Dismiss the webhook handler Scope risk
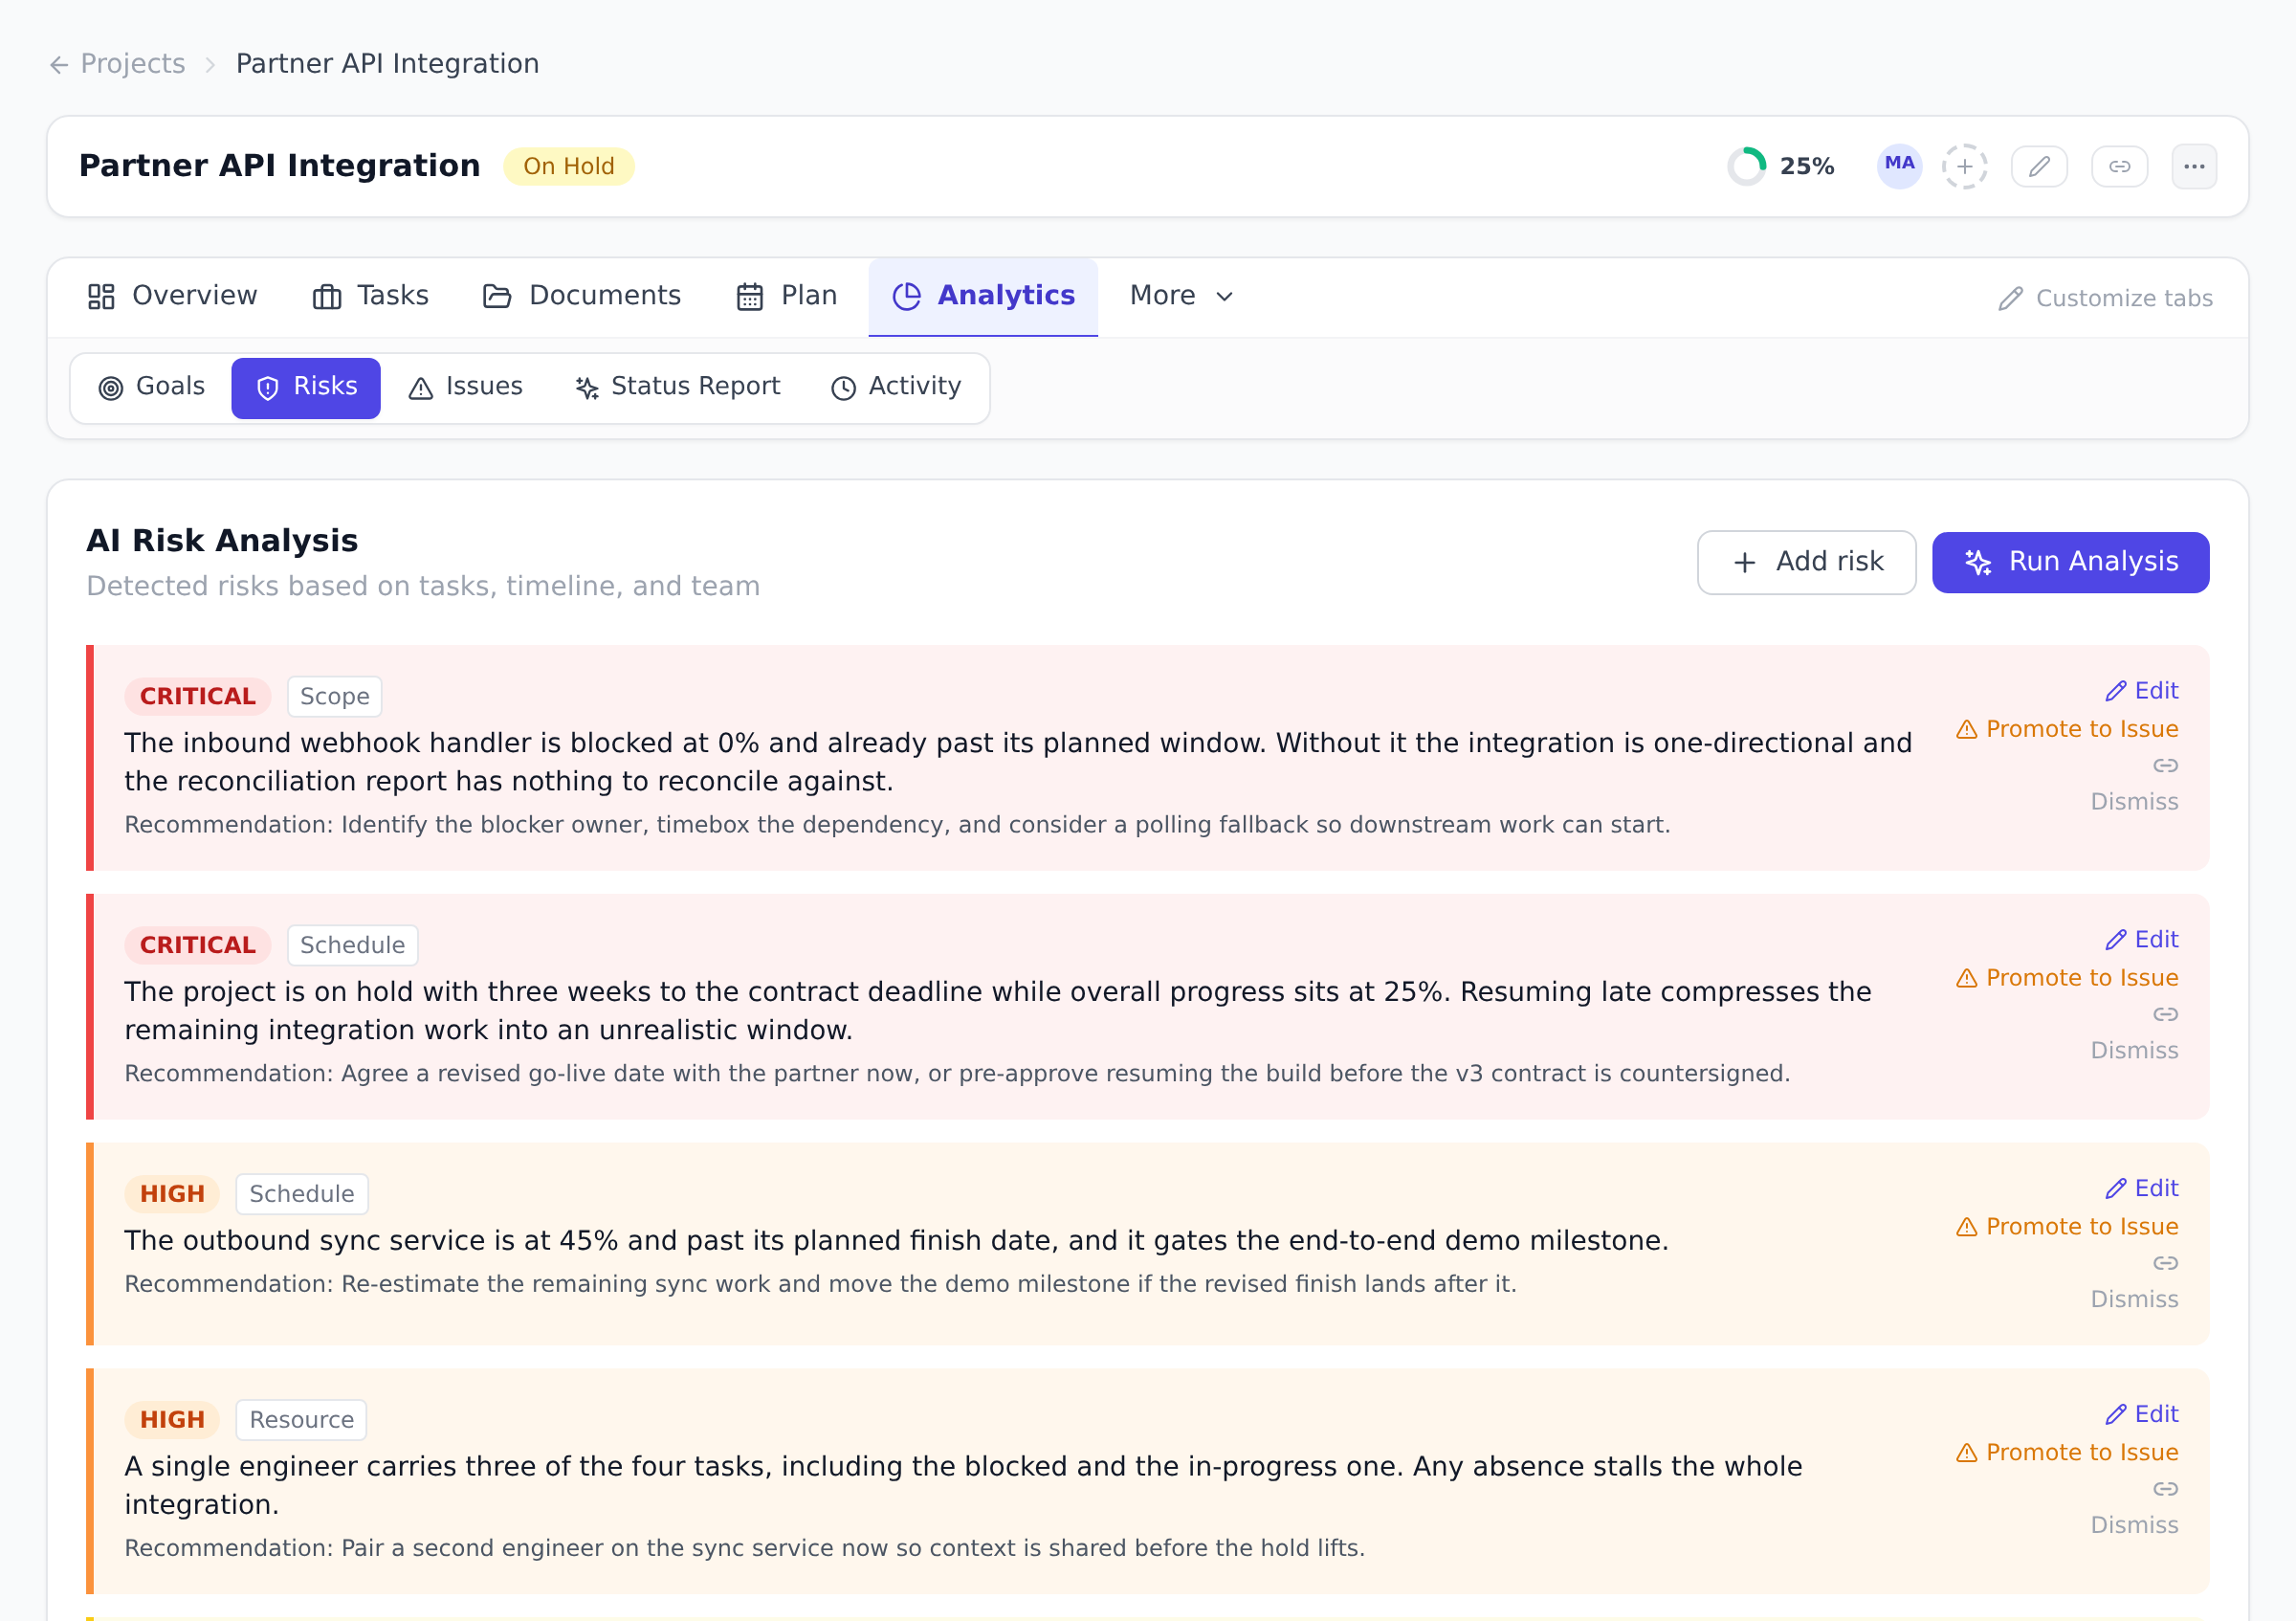The height and width of the screenshot is (1621, 2296). (x=2134, y=802)
